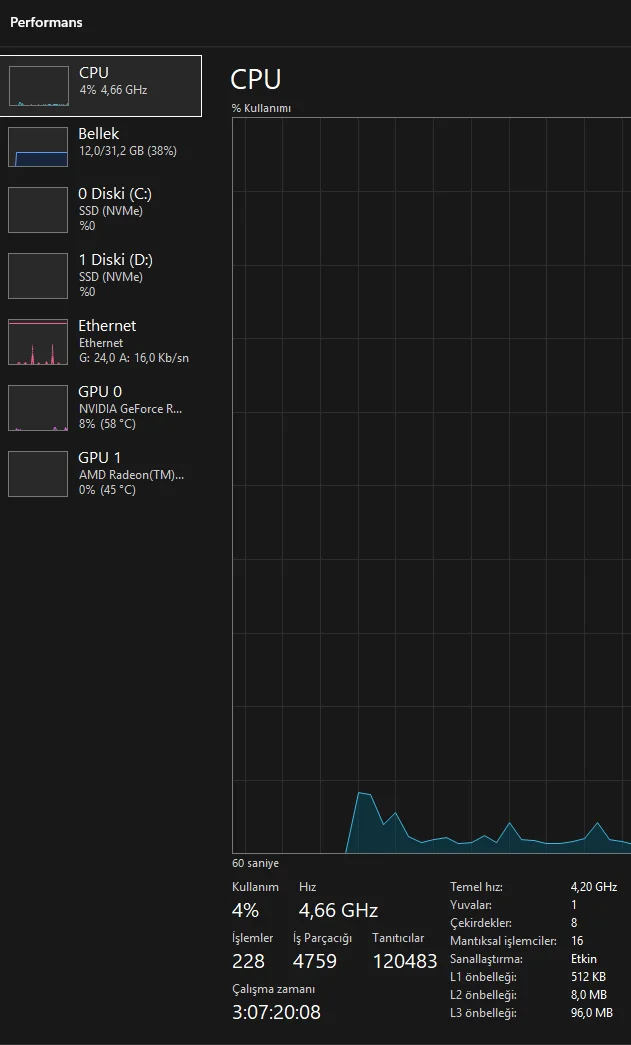This screenshot has width=631, height=1045.
Task: Open the 0 Diski (C:) graph thumbnail
Action: [38, 210]
